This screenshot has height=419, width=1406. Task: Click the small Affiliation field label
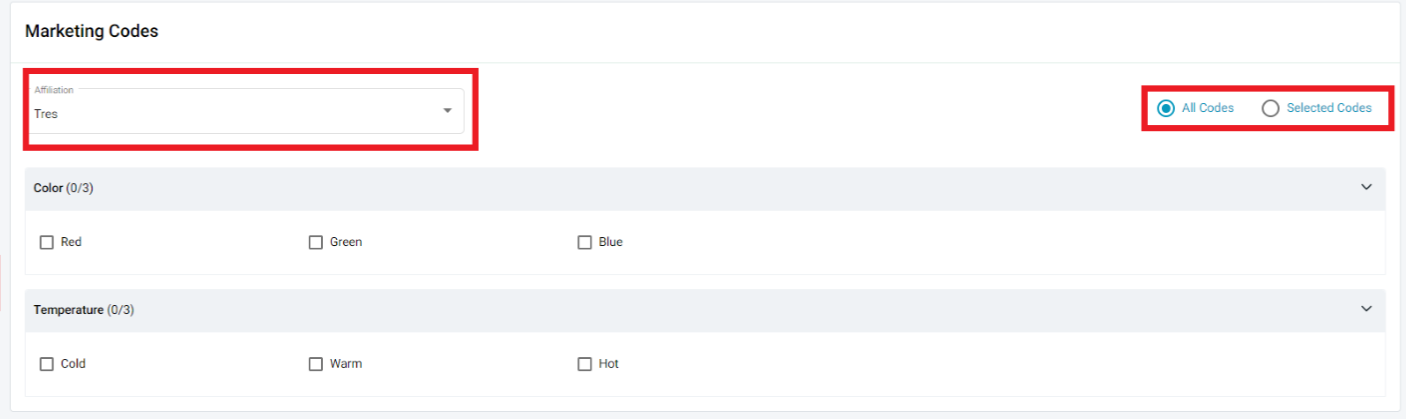[54, 90]
